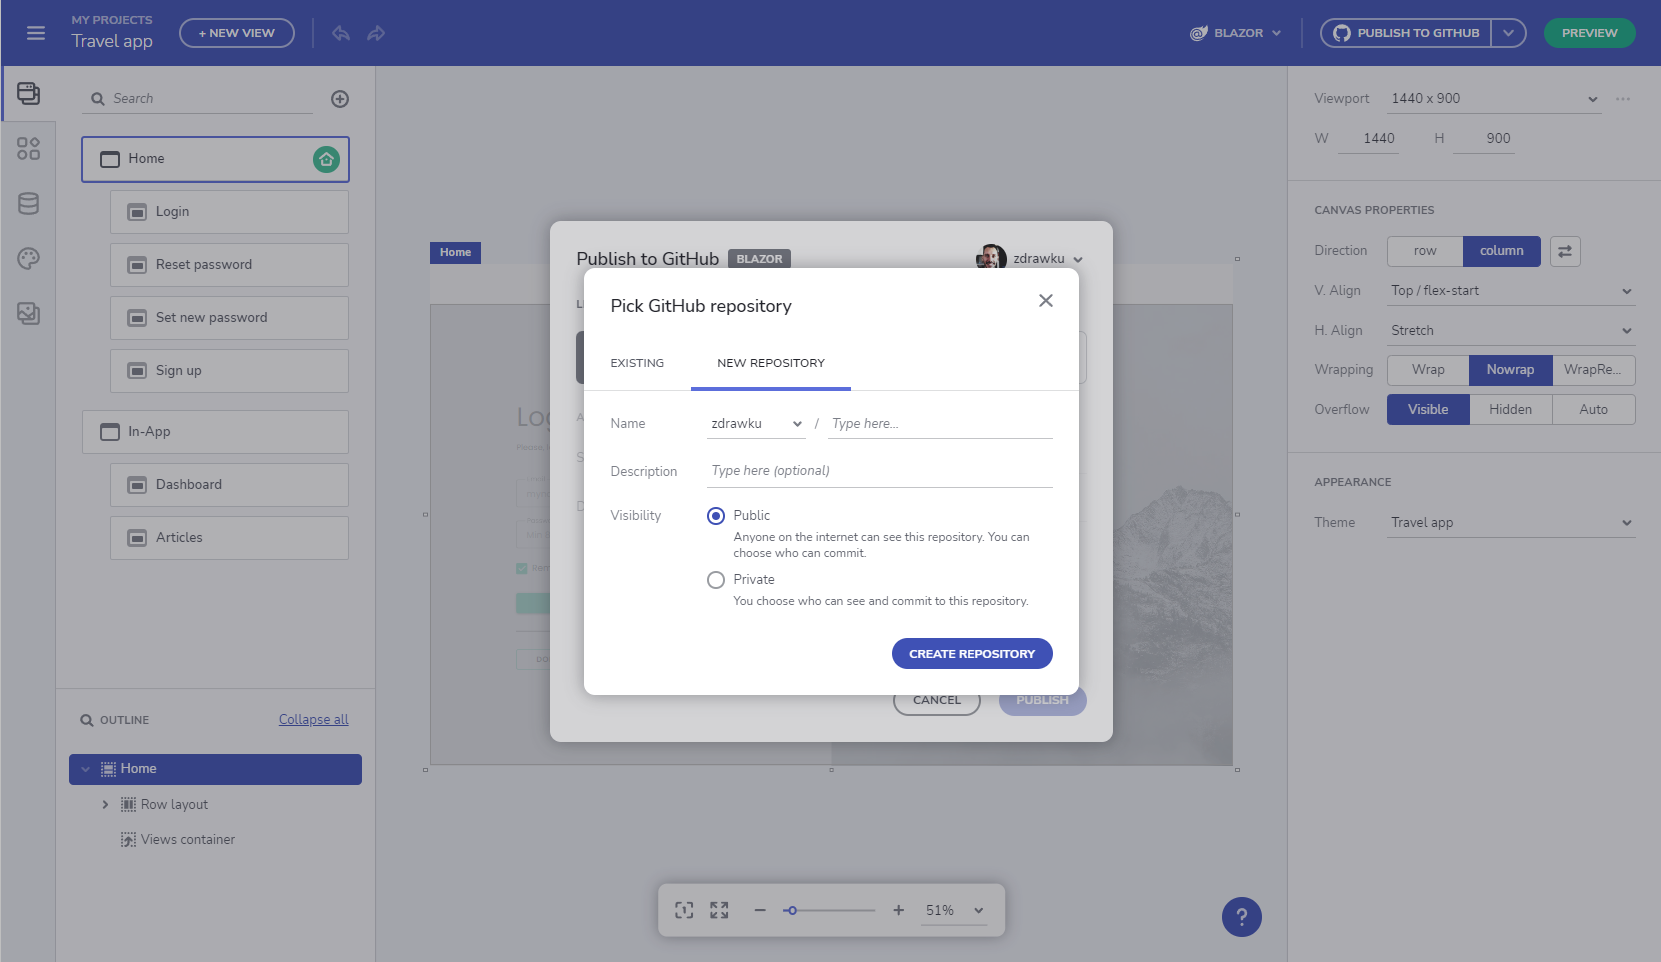Select the Articles view
1661x962 pixels.
229,538
